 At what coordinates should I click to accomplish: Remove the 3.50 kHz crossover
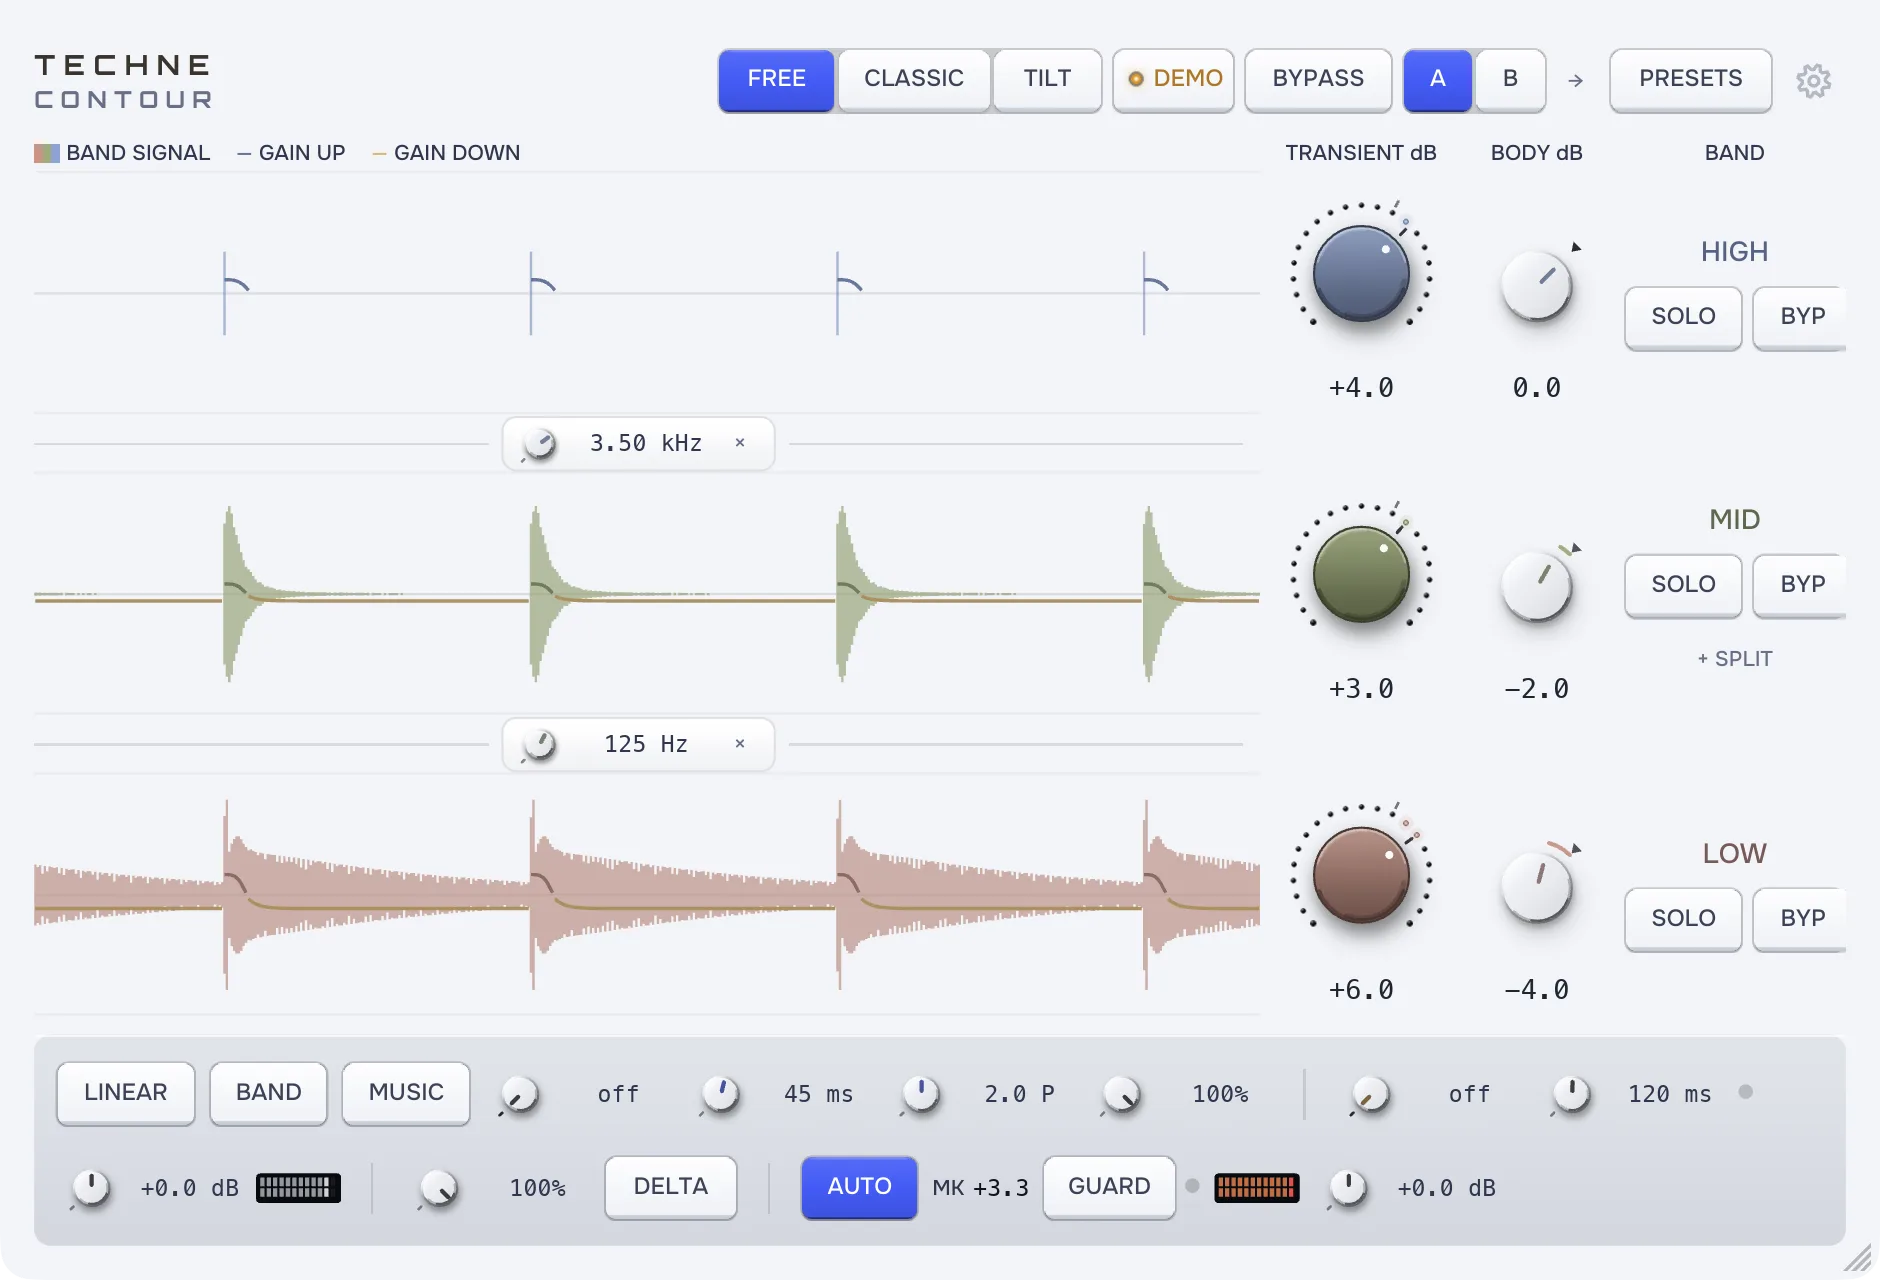coord(740,443)
